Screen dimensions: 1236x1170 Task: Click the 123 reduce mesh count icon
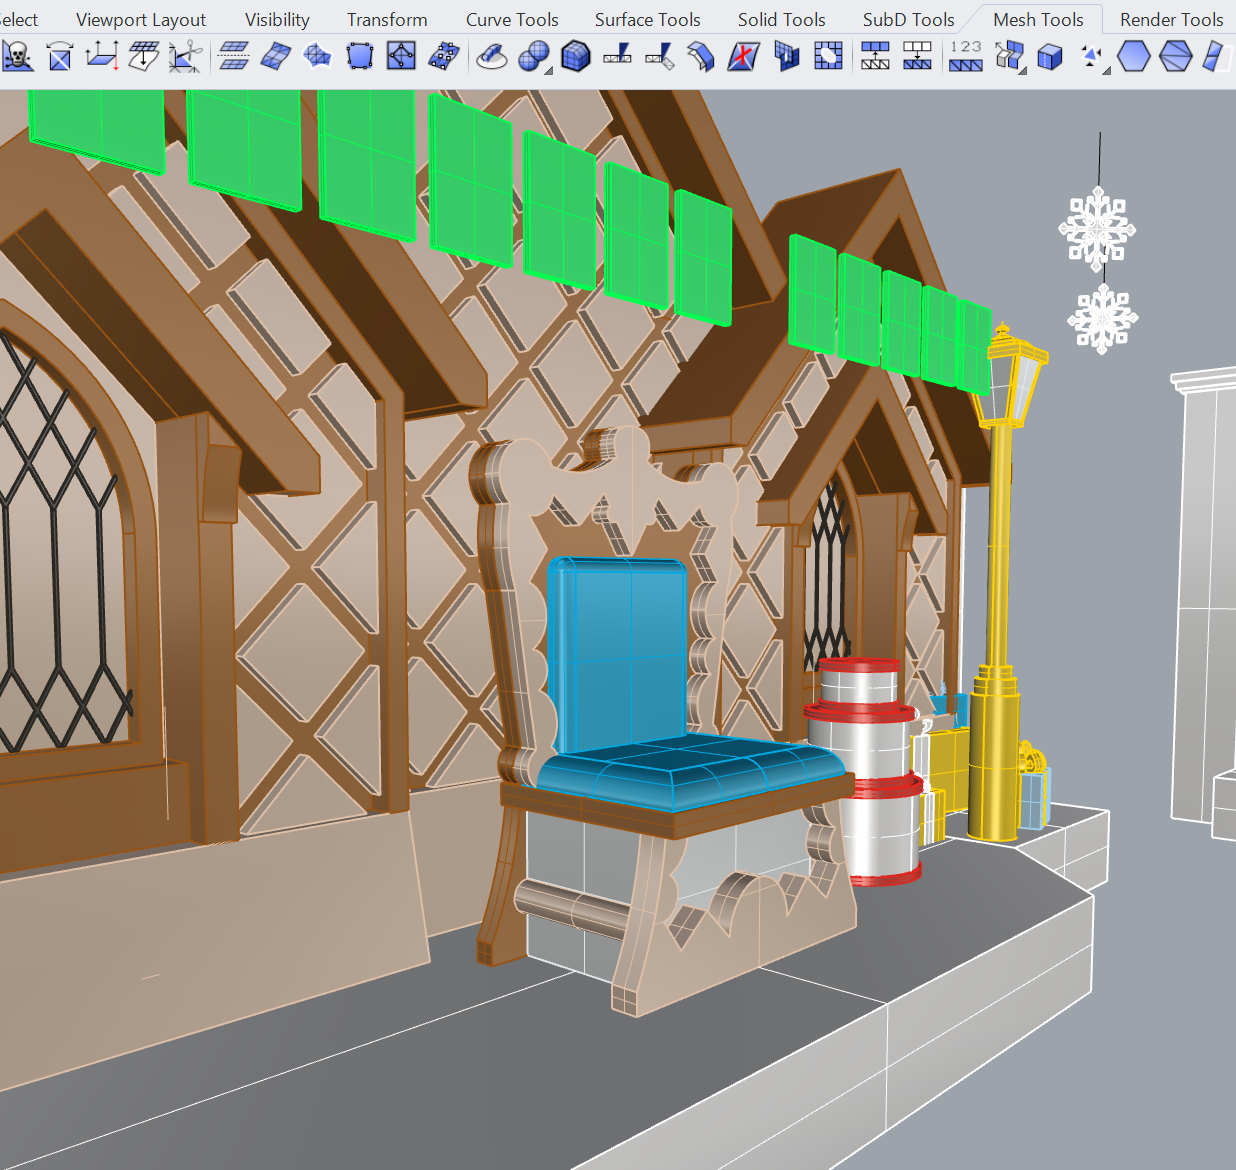(966, 56)
